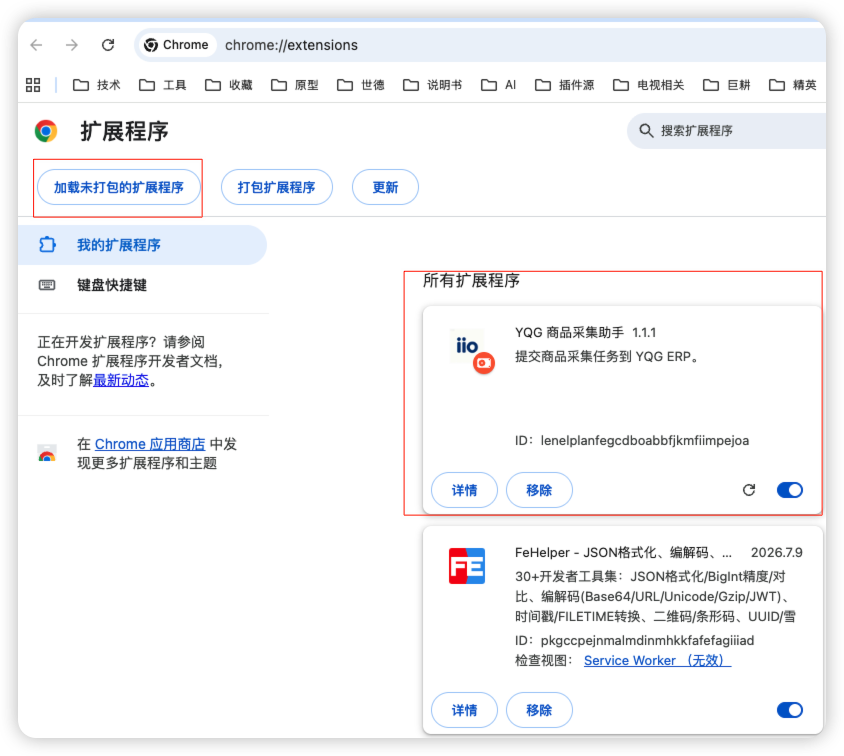Select 键盘快捷键 in the sidebar
The image size is (844, 756).
[142, 285]
